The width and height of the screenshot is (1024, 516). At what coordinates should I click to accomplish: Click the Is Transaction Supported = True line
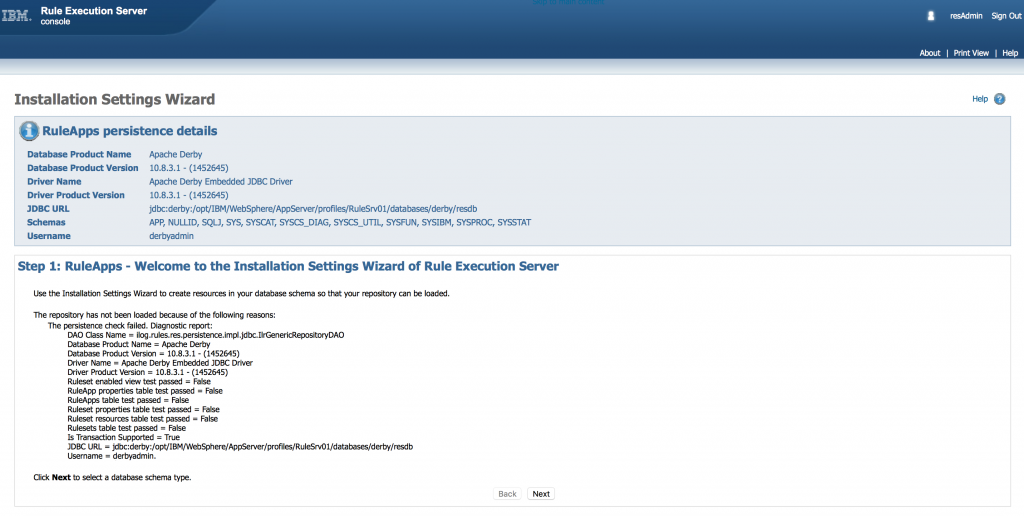[123, 437]
